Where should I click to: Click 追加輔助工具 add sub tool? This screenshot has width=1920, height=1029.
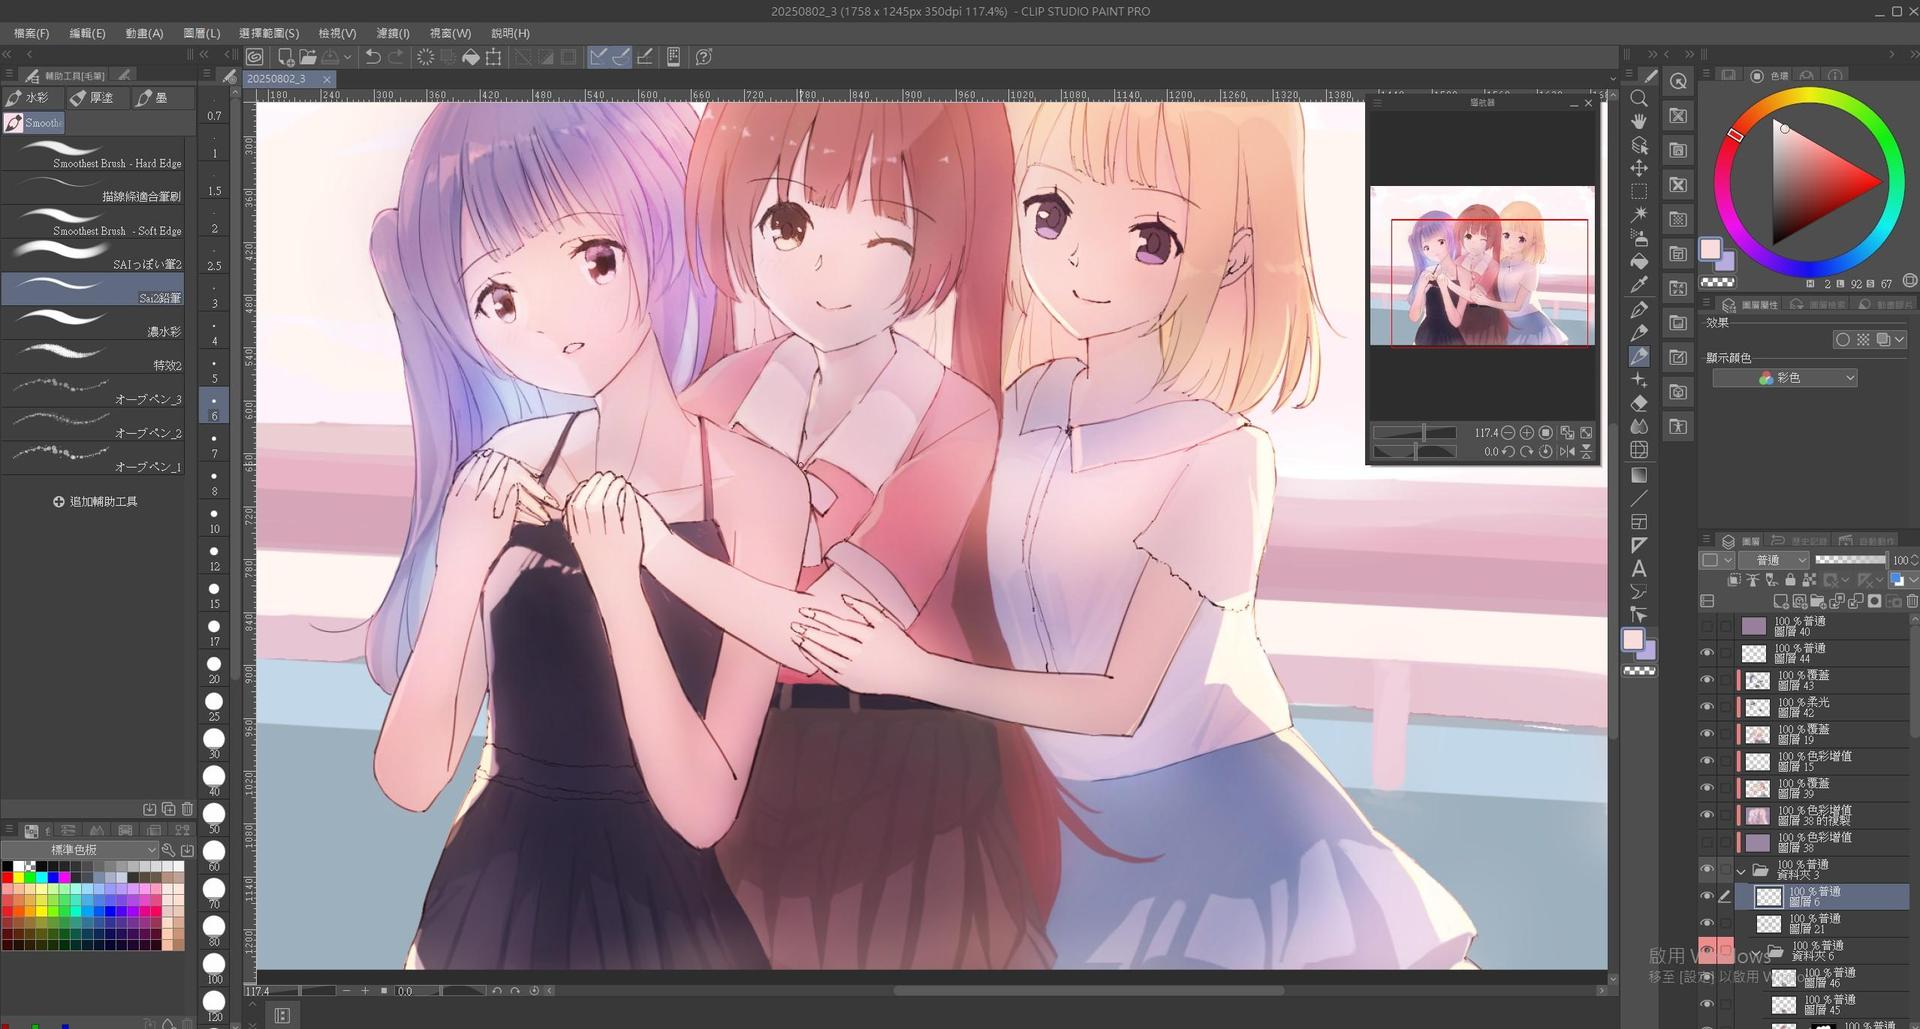95,501
